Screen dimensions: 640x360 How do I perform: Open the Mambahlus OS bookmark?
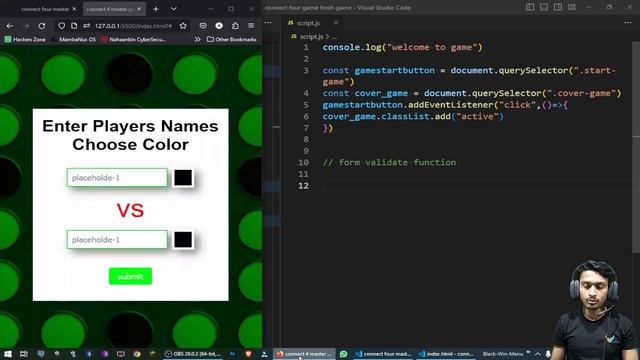73,39
